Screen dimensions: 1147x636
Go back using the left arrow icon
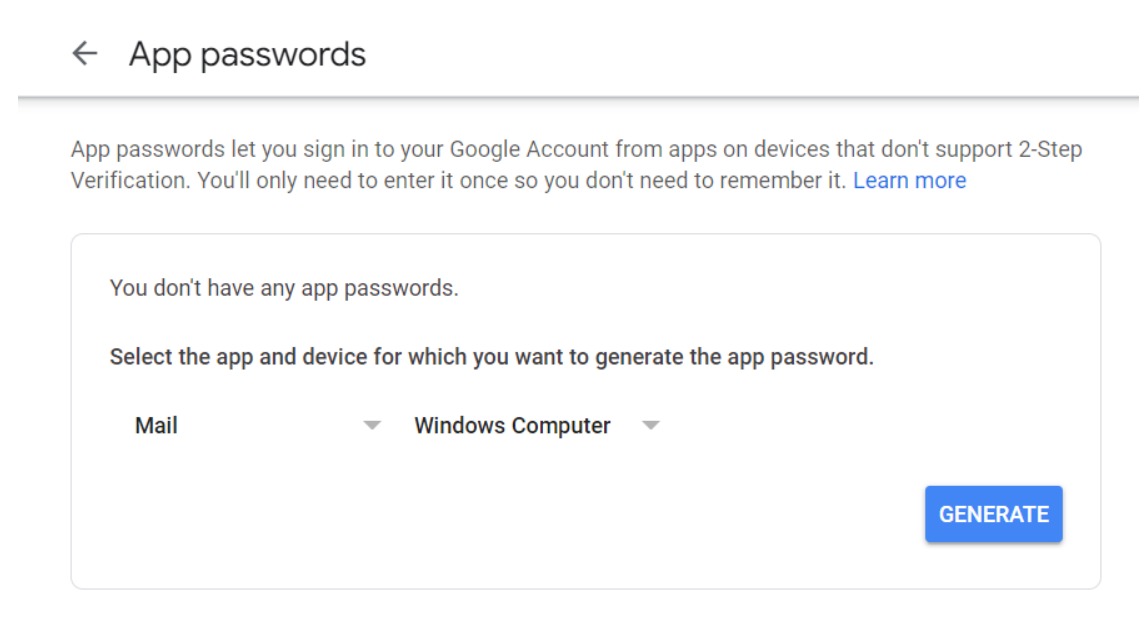point(85,53)
